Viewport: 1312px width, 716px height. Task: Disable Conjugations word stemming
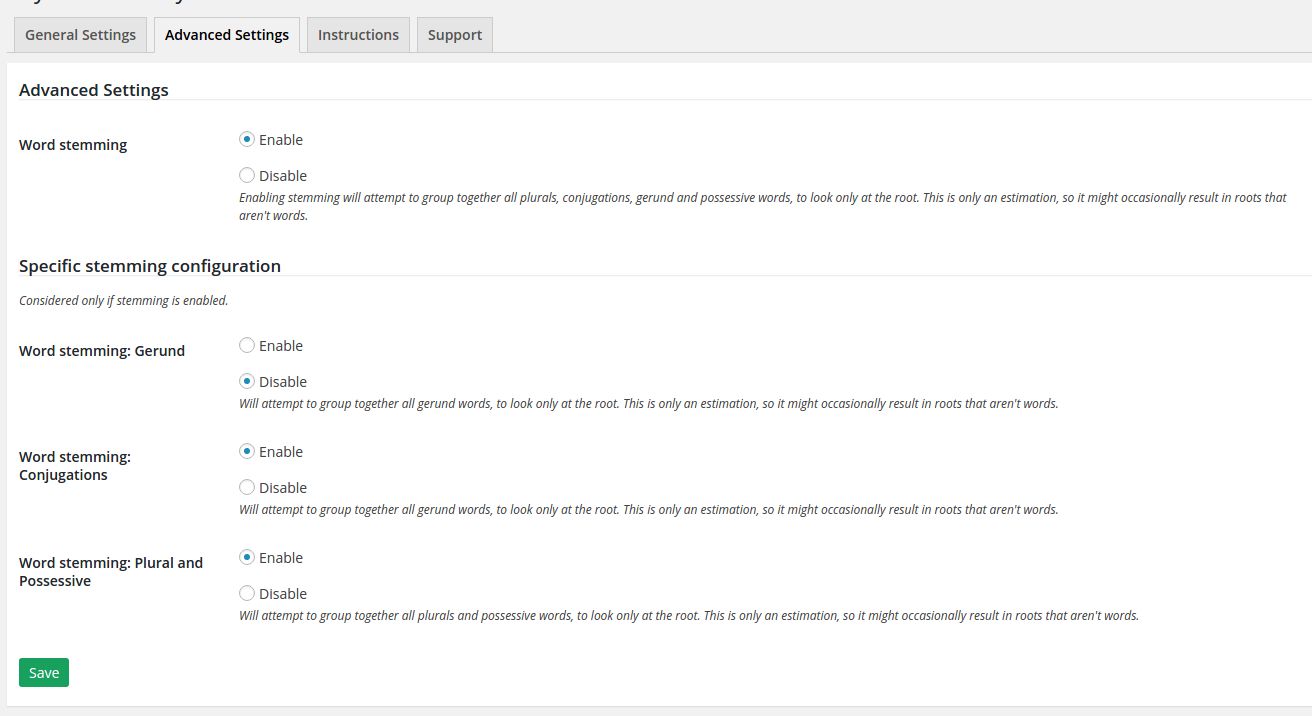[247, 488]
